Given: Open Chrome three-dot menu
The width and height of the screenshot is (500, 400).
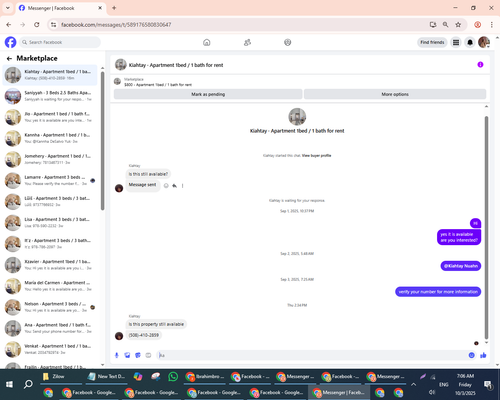Looking at the screenshot, I should (492, 25).
